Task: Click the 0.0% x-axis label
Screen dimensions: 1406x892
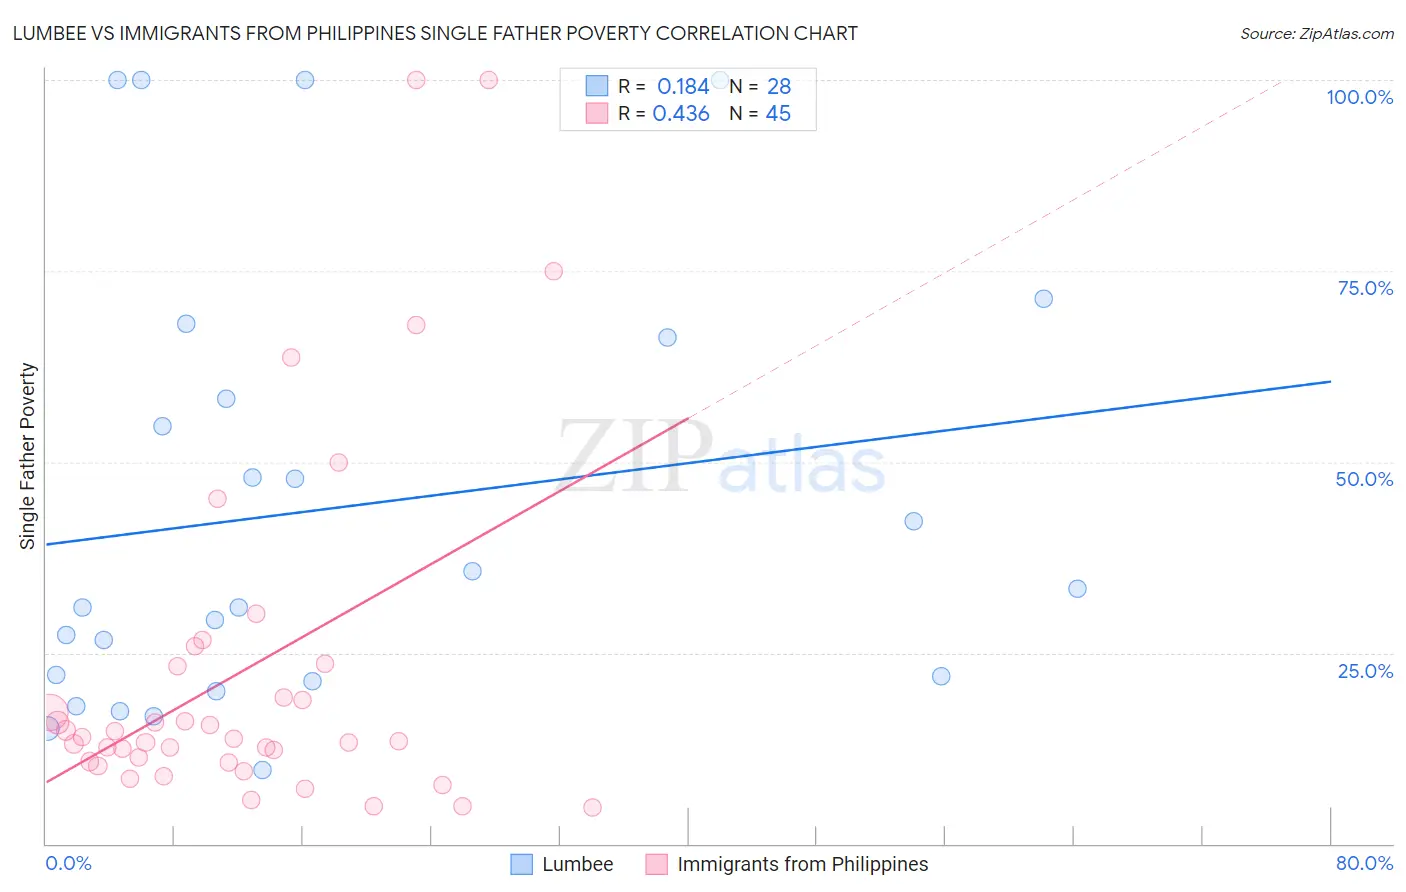Action: point(69,863)
